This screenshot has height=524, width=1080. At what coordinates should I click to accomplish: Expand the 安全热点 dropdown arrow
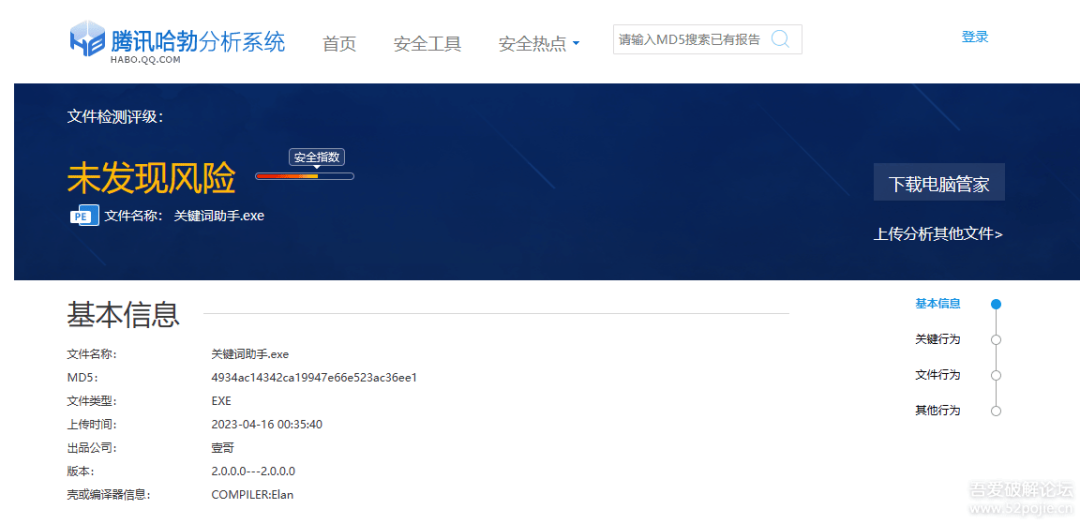(577, 44)
